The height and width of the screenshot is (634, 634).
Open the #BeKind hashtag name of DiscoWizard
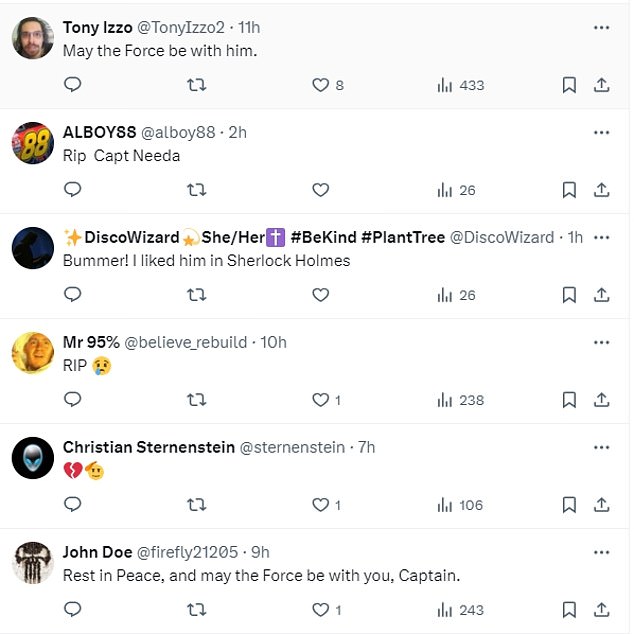tap(323, 237)
